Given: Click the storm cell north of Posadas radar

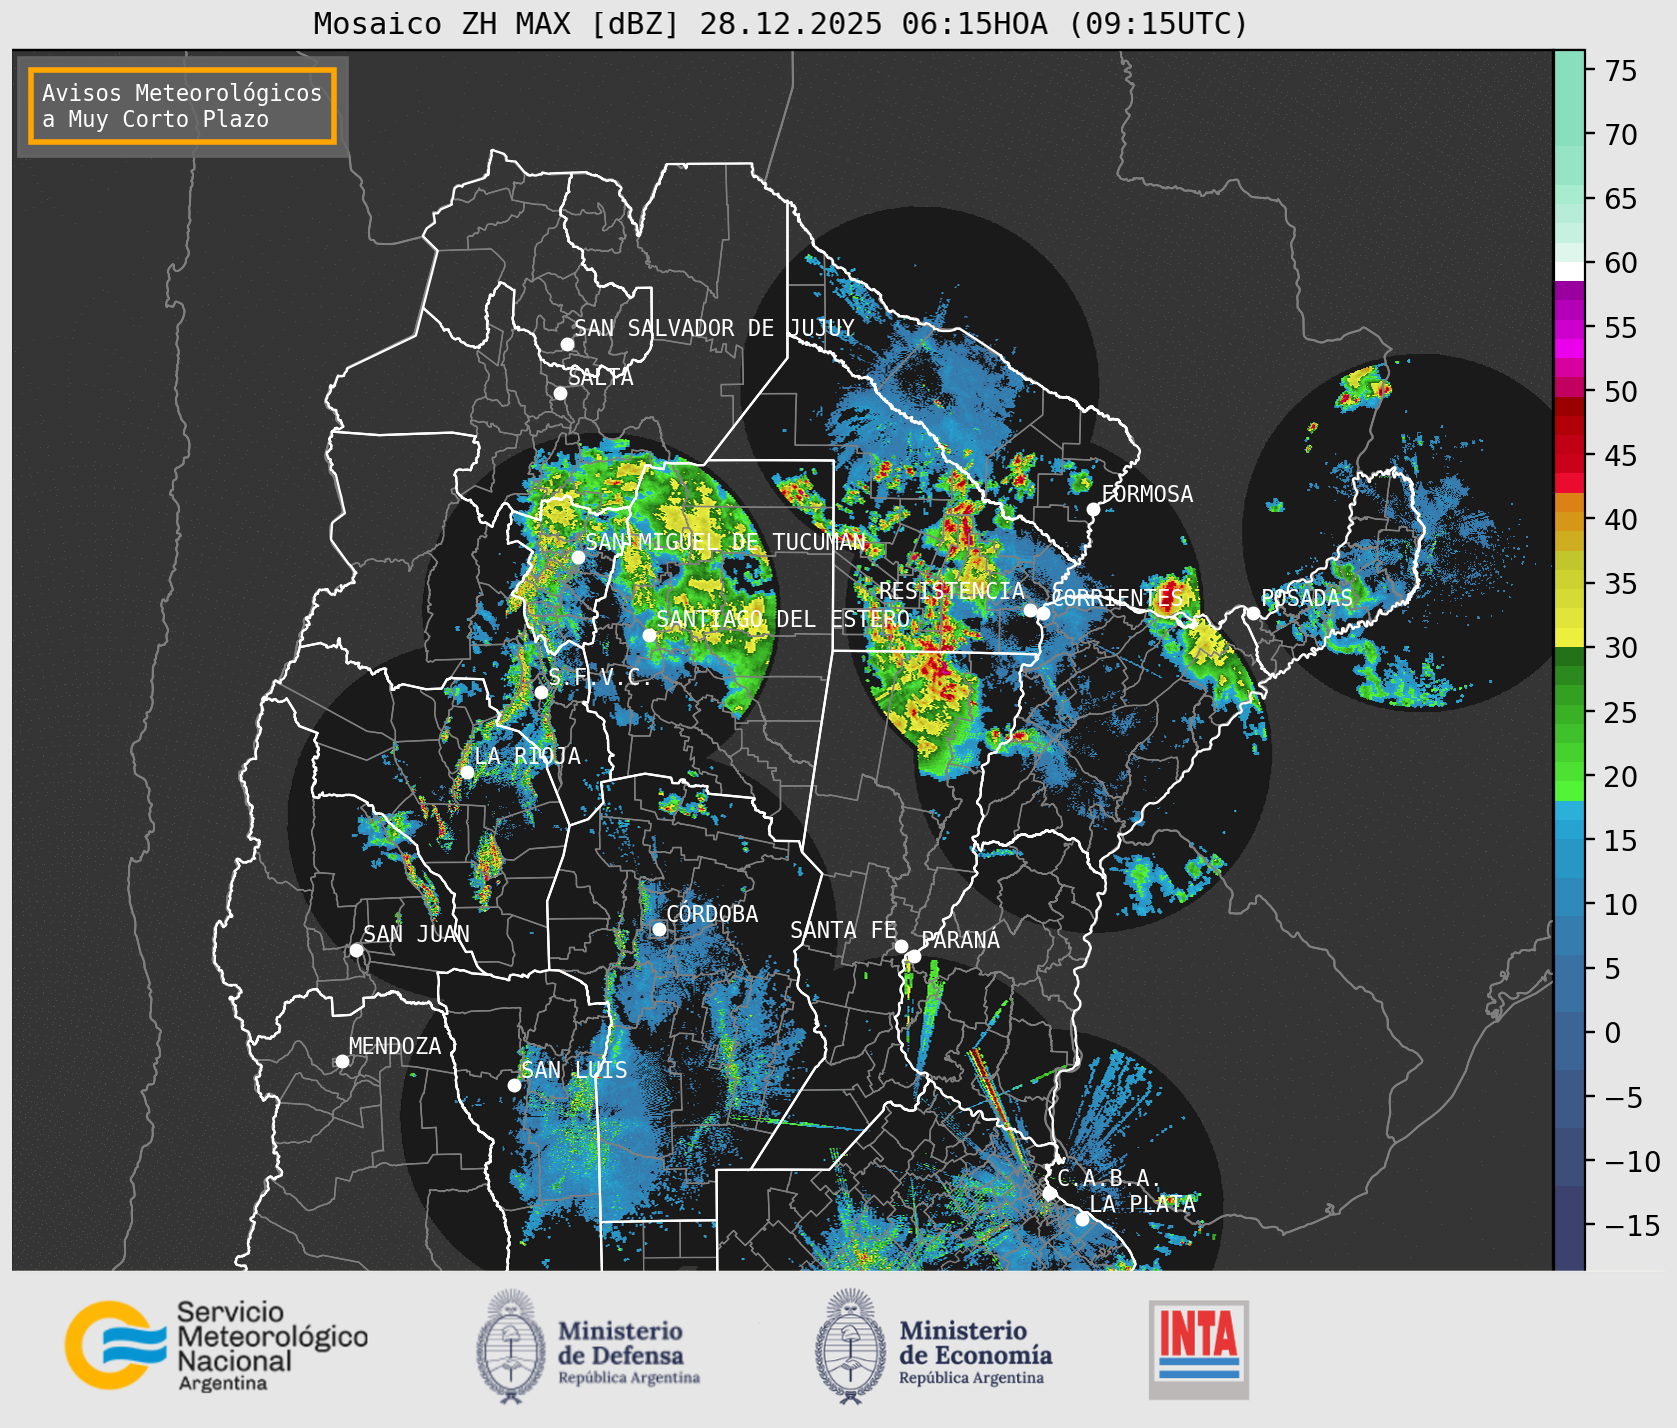Looking at the screenshot, I should point(1364,388).
